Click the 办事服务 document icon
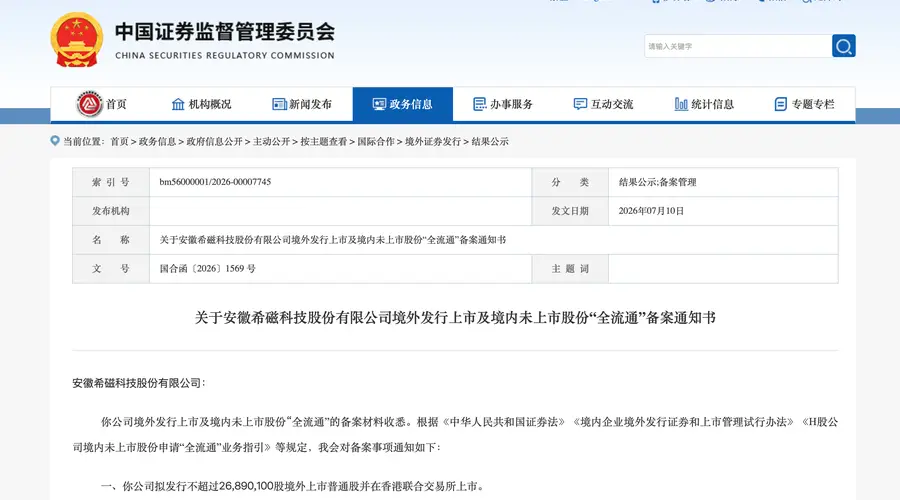The height and width of the screenshot is (500, 900). (479, 104)
